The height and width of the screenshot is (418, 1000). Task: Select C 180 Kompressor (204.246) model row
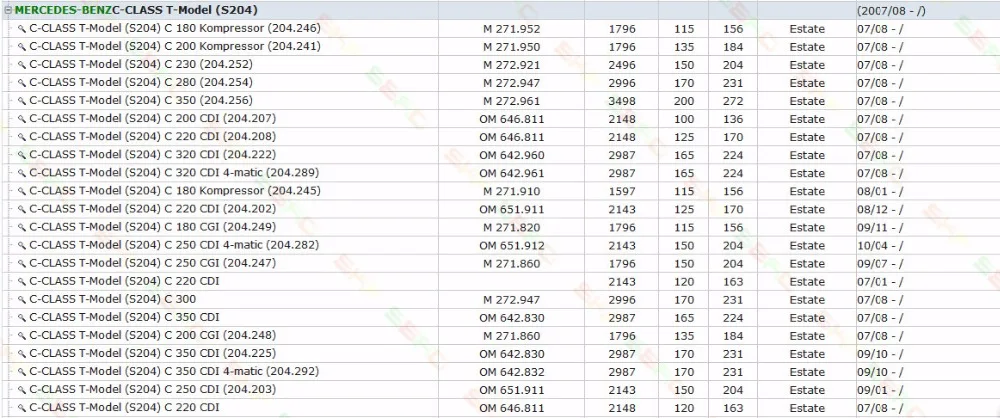500,29
